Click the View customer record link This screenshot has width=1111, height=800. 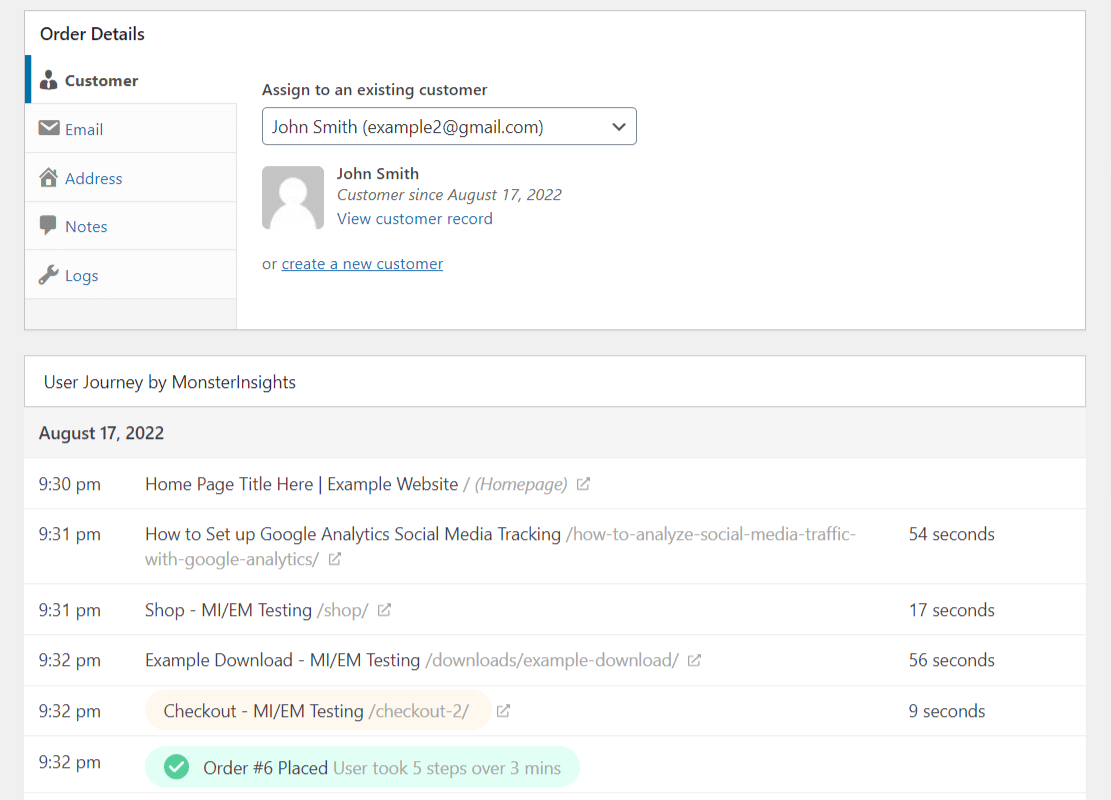(414, 218)
